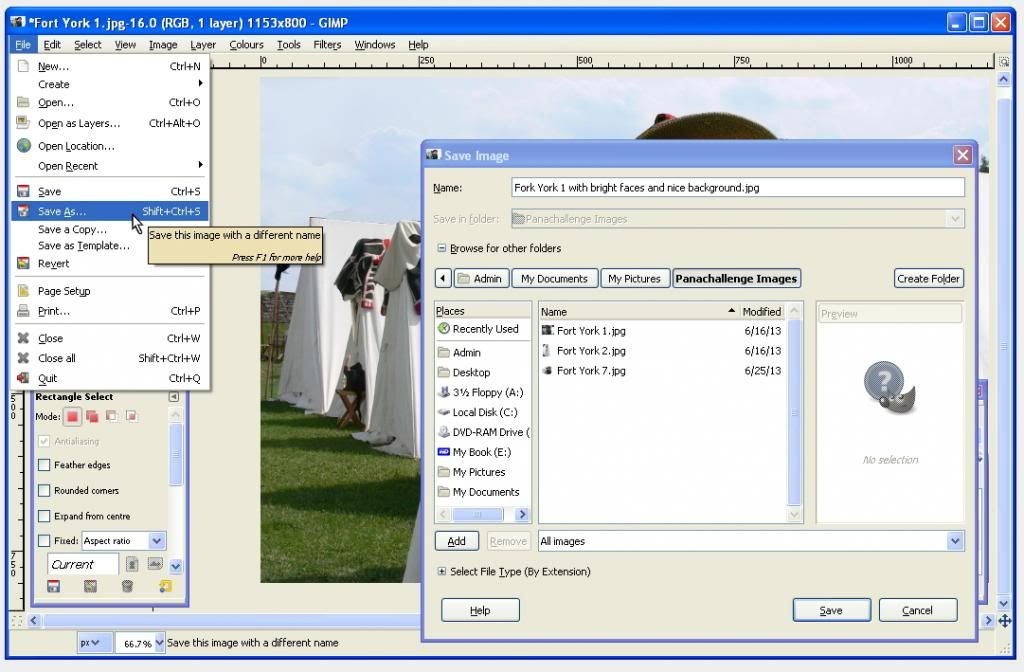Select Fort York 2.jpg file
The width and height of the screenshot is (1024, 672).
coord(663,351)
